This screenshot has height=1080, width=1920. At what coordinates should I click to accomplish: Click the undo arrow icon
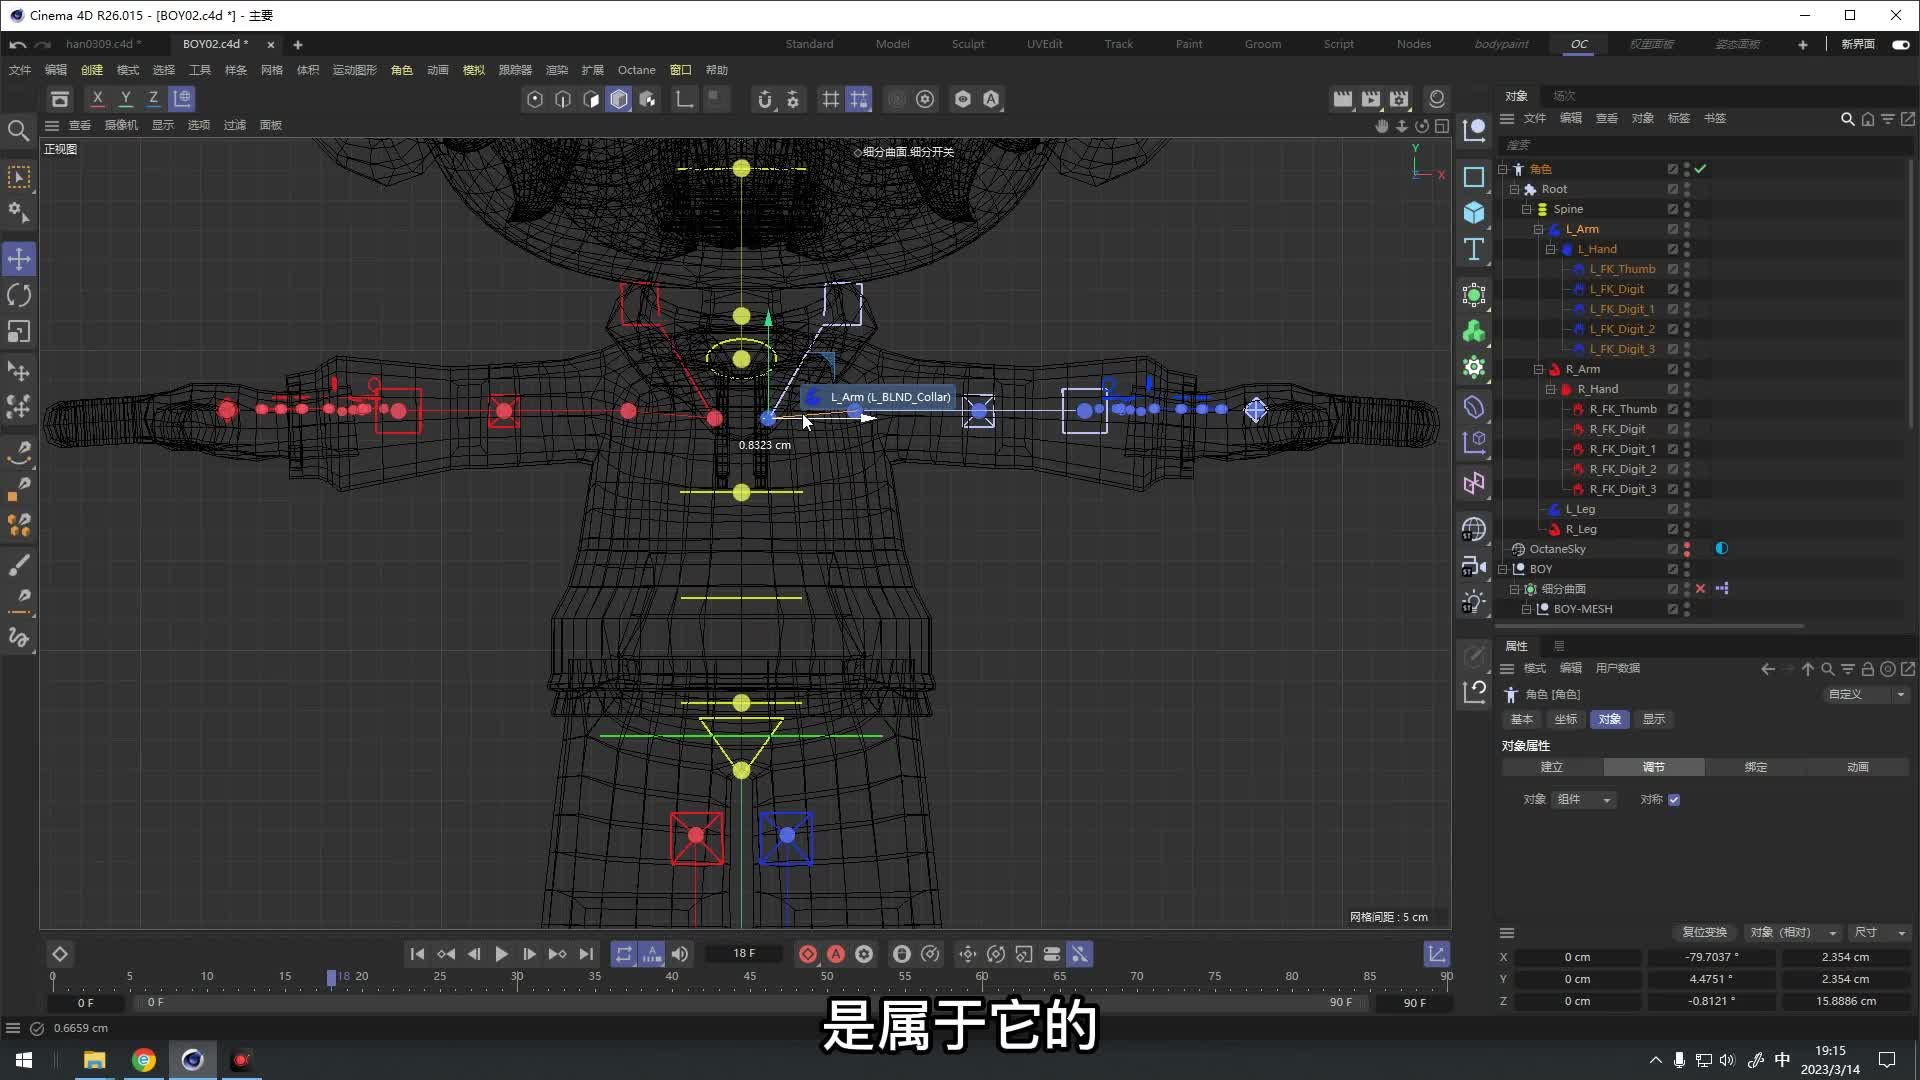(17, 44)
